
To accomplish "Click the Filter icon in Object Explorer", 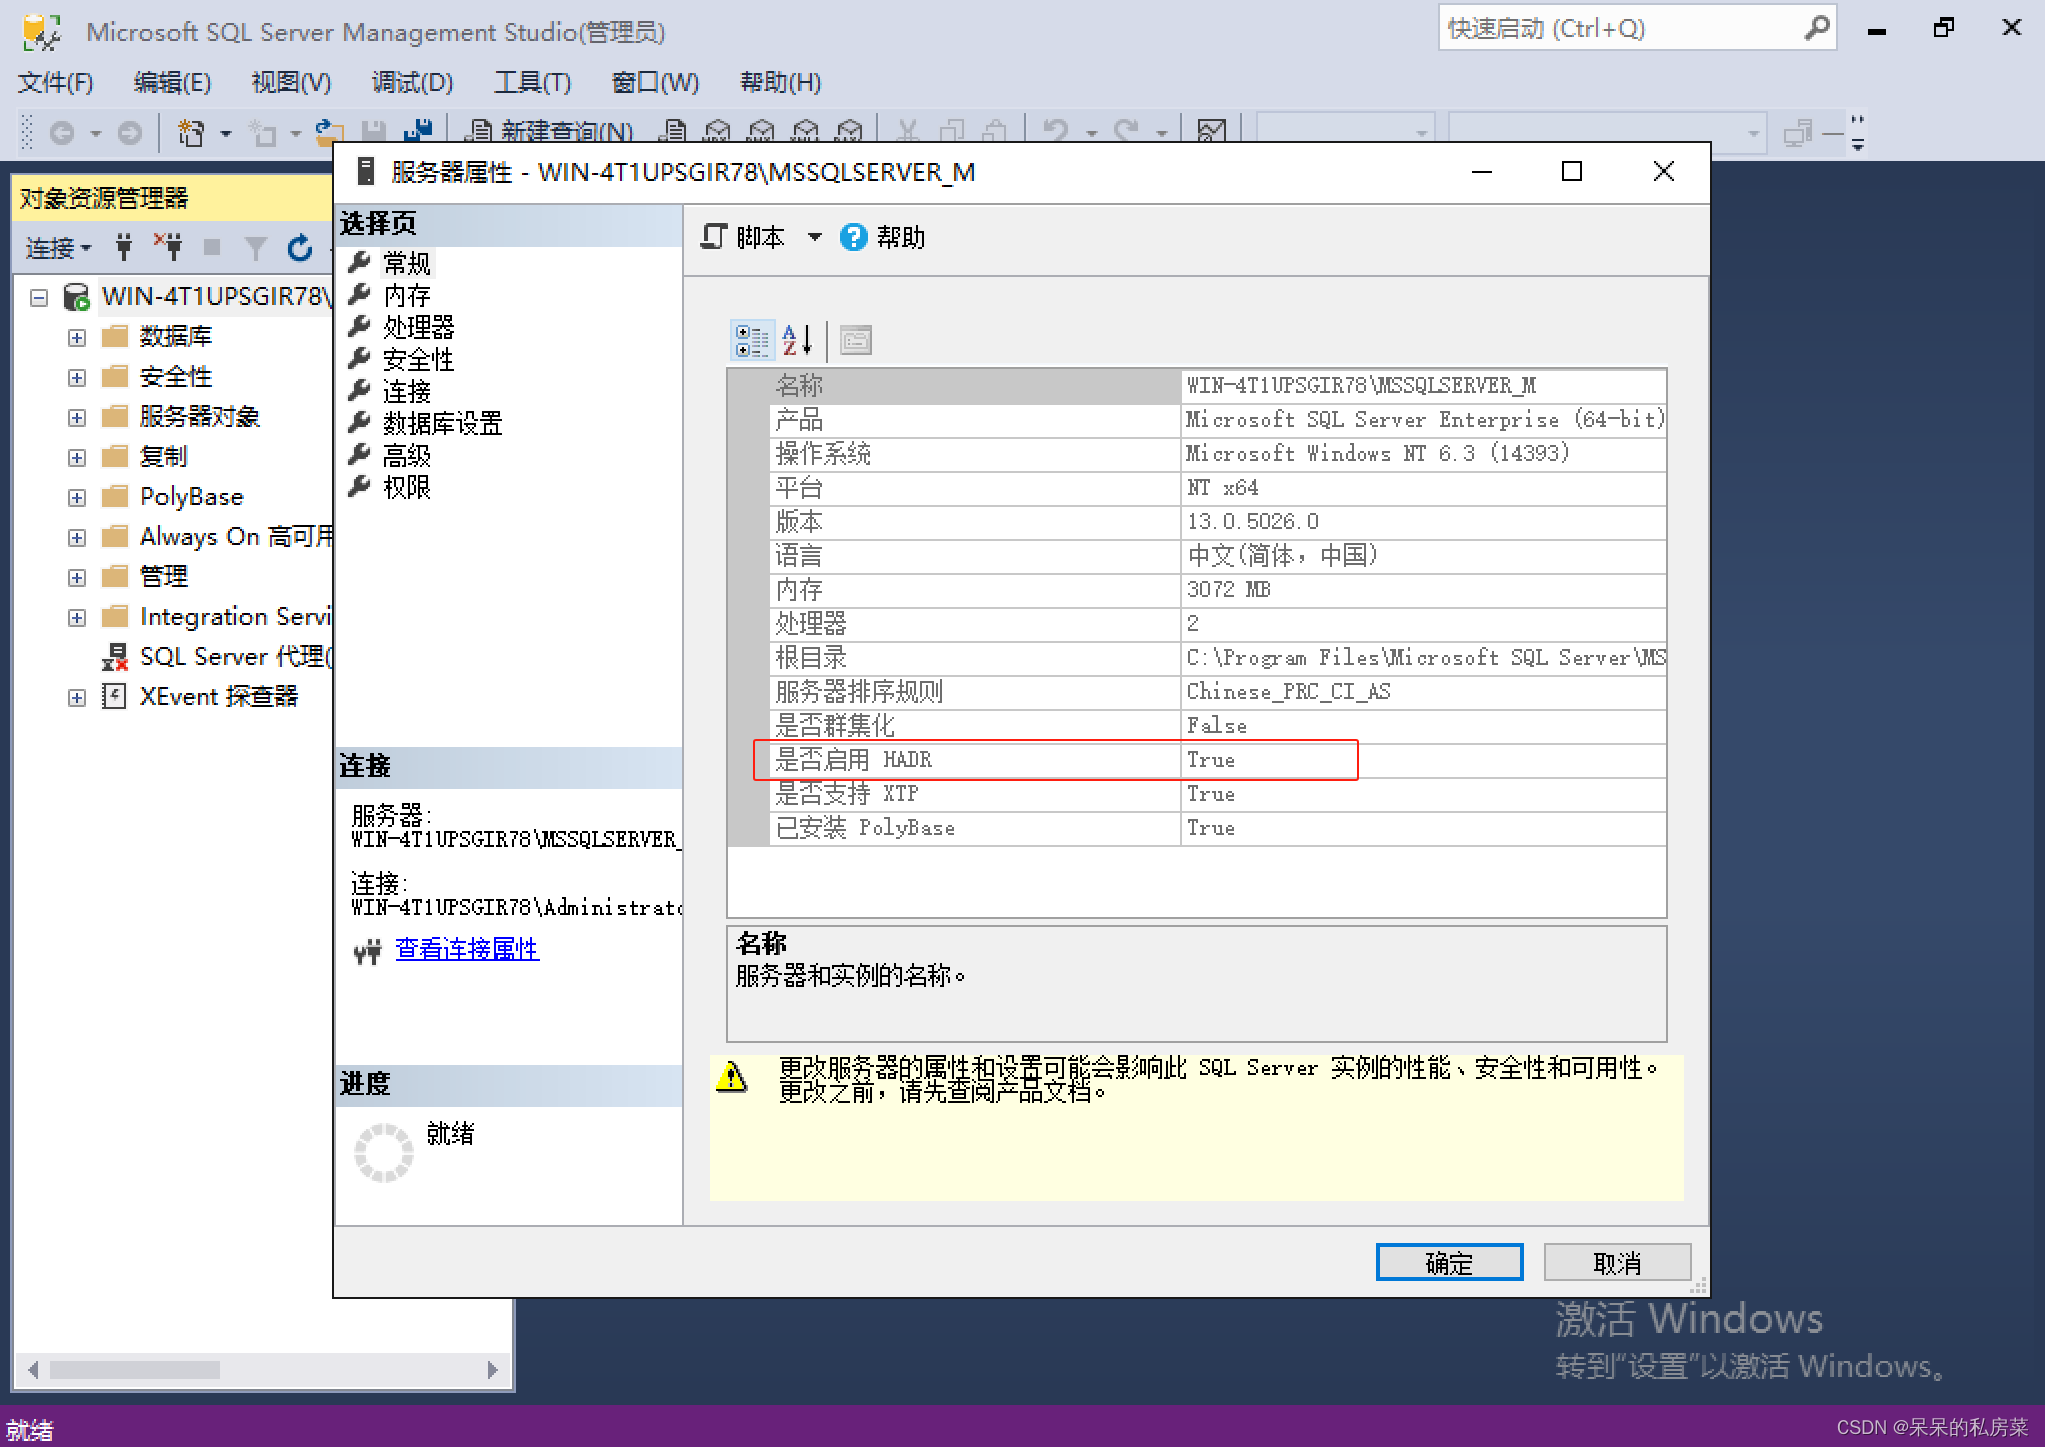I will (x=256, y=247).
